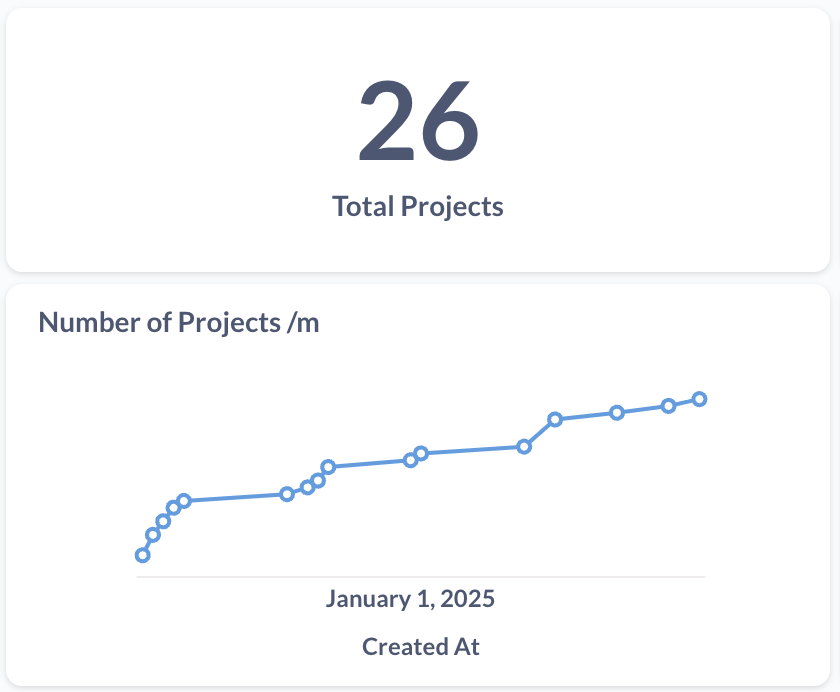Pick the fifth-to-last data point on the line

(524, 446)
